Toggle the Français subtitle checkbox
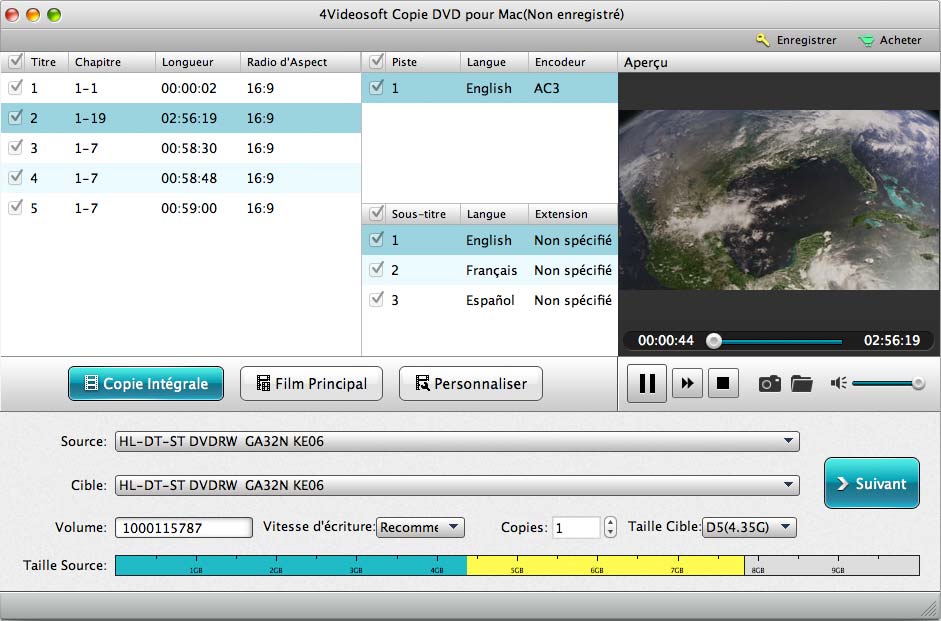Viewport: 941px width, 621px height. [376, 270]
